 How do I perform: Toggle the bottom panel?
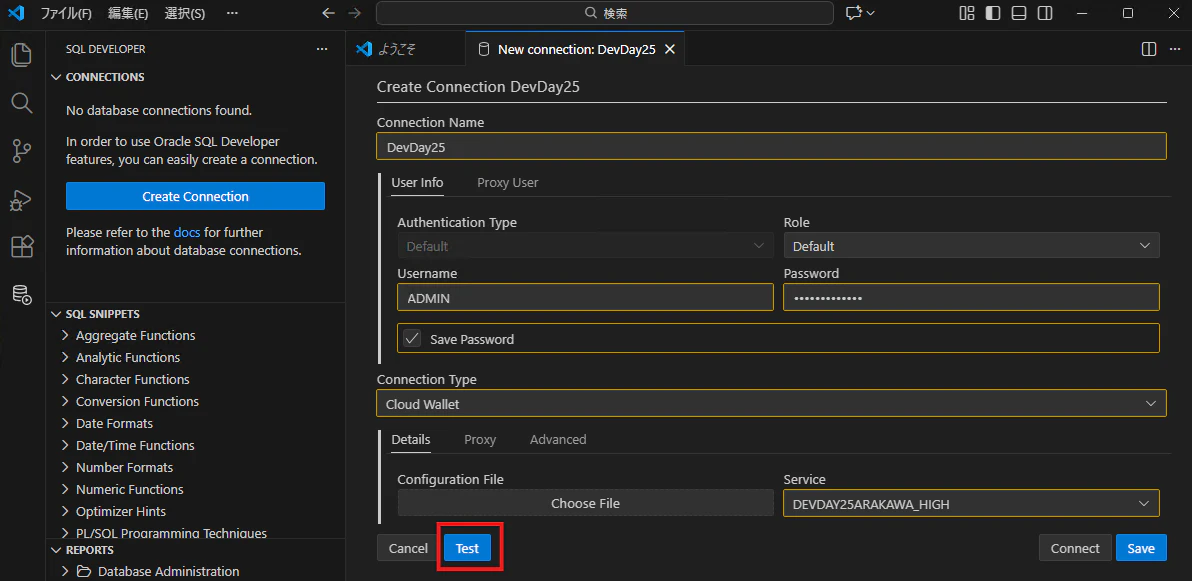[x=1019, y=13]
